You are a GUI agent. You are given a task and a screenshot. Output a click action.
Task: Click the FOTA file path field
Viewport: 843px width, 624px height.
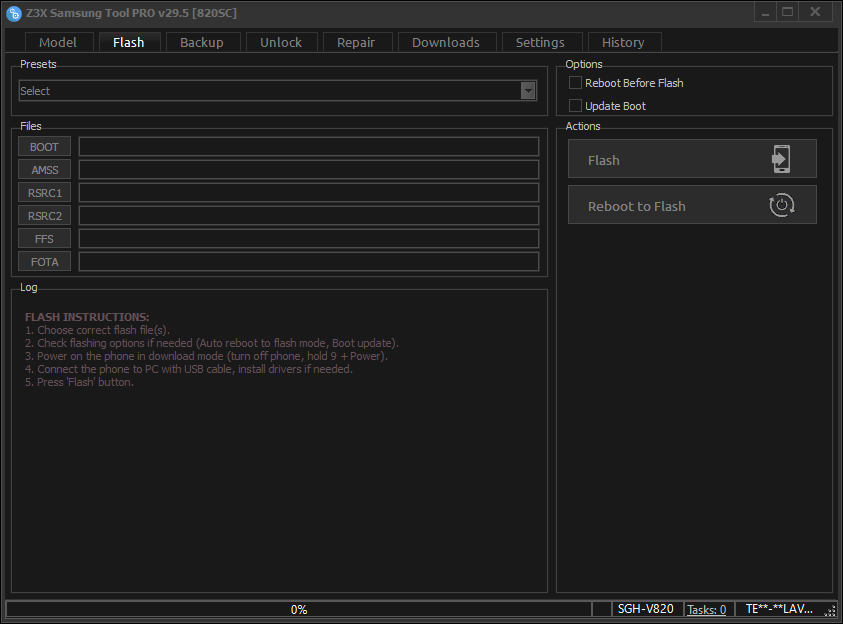click(308, 262)
